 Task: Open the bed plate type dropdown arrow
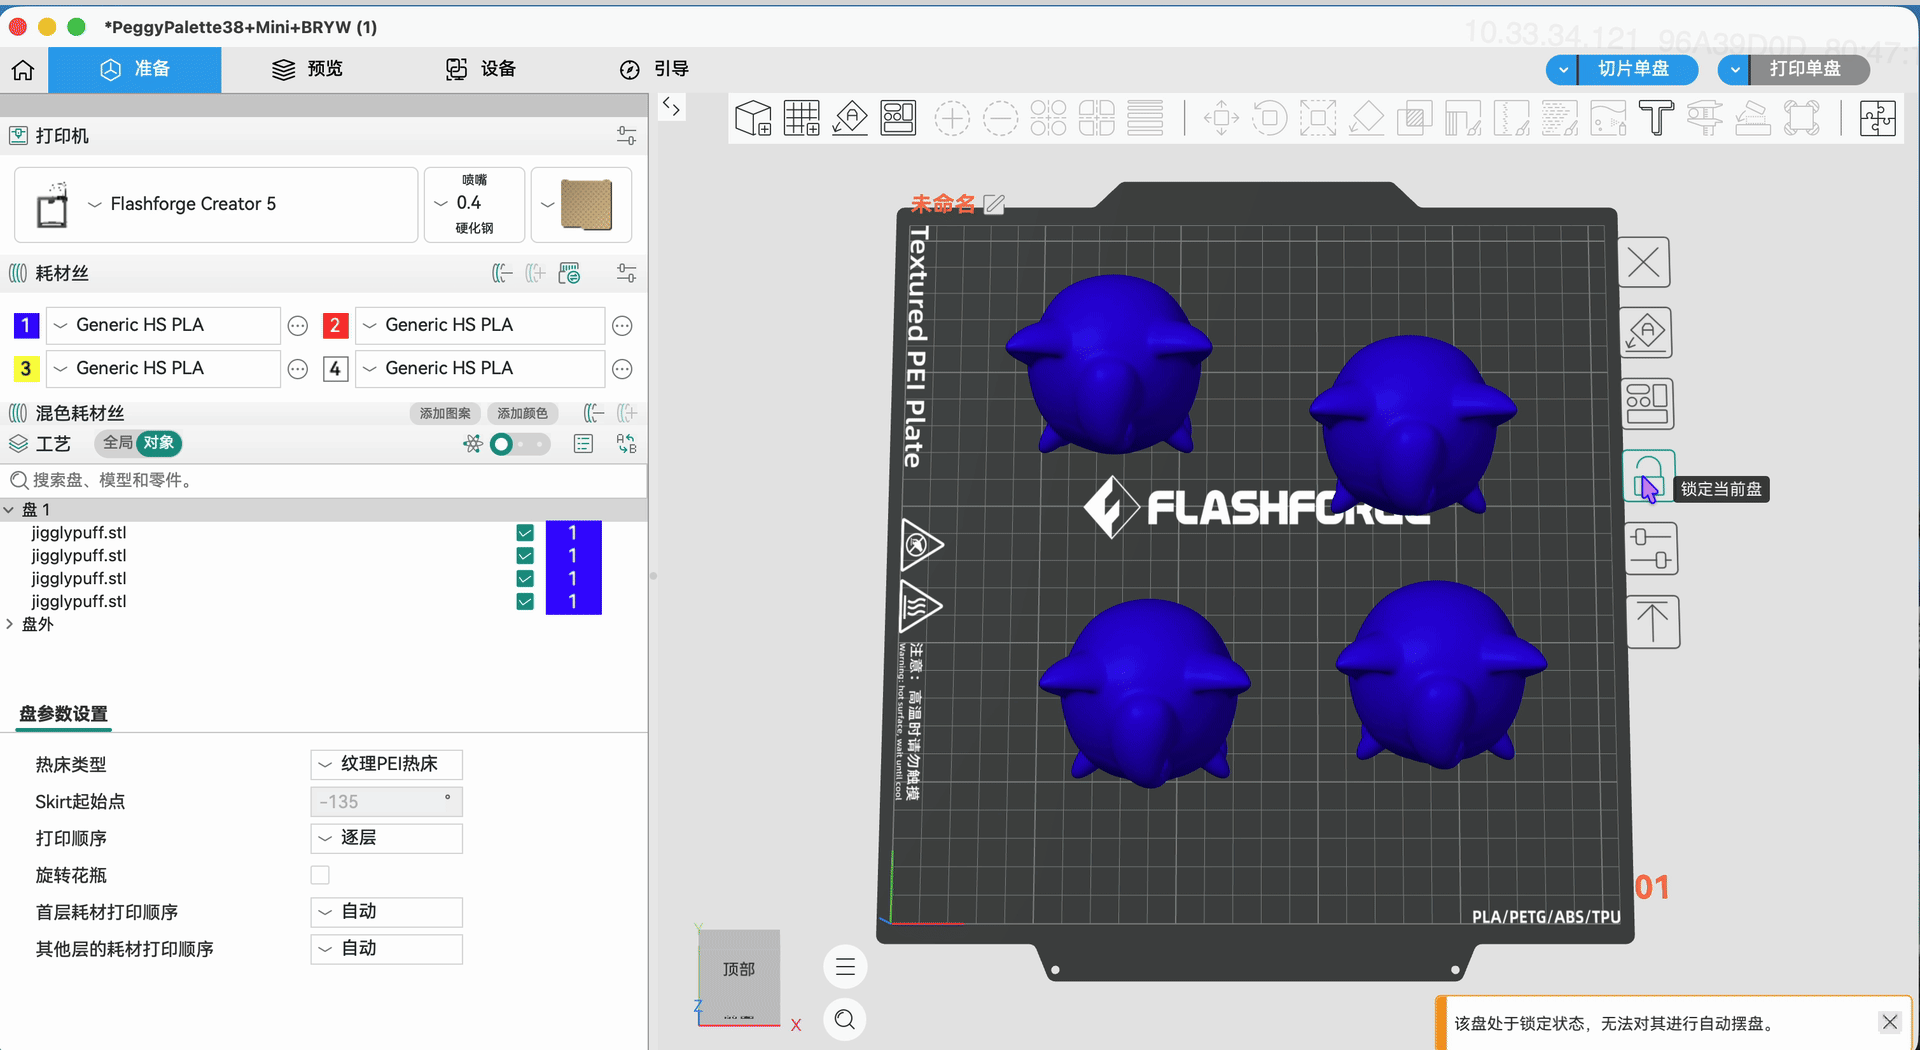tap(548, 205)
